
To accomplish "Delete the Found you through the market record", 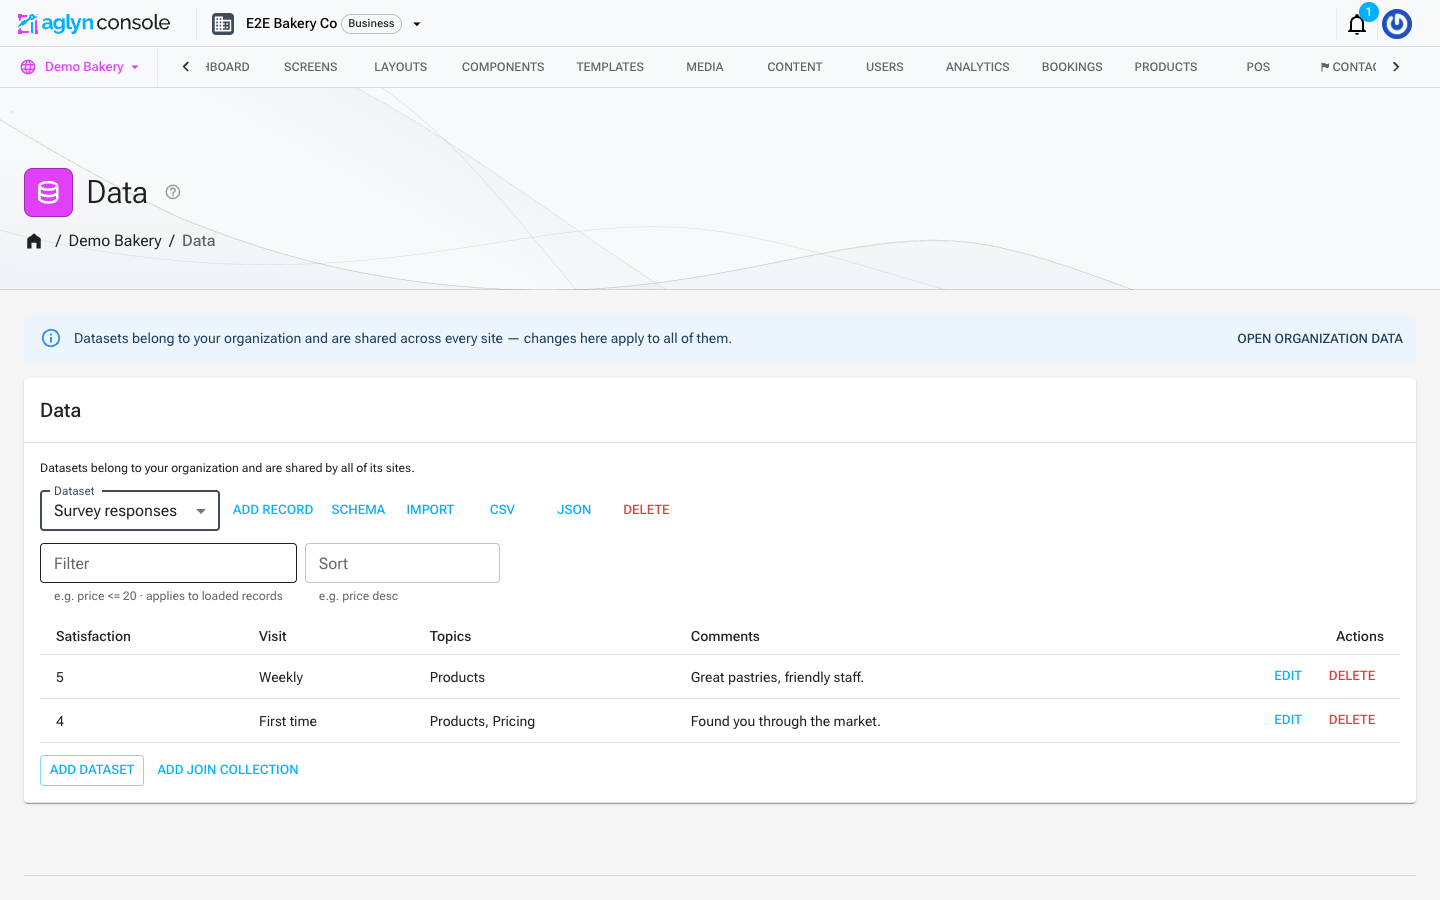I will click(x=1352, y=720).
